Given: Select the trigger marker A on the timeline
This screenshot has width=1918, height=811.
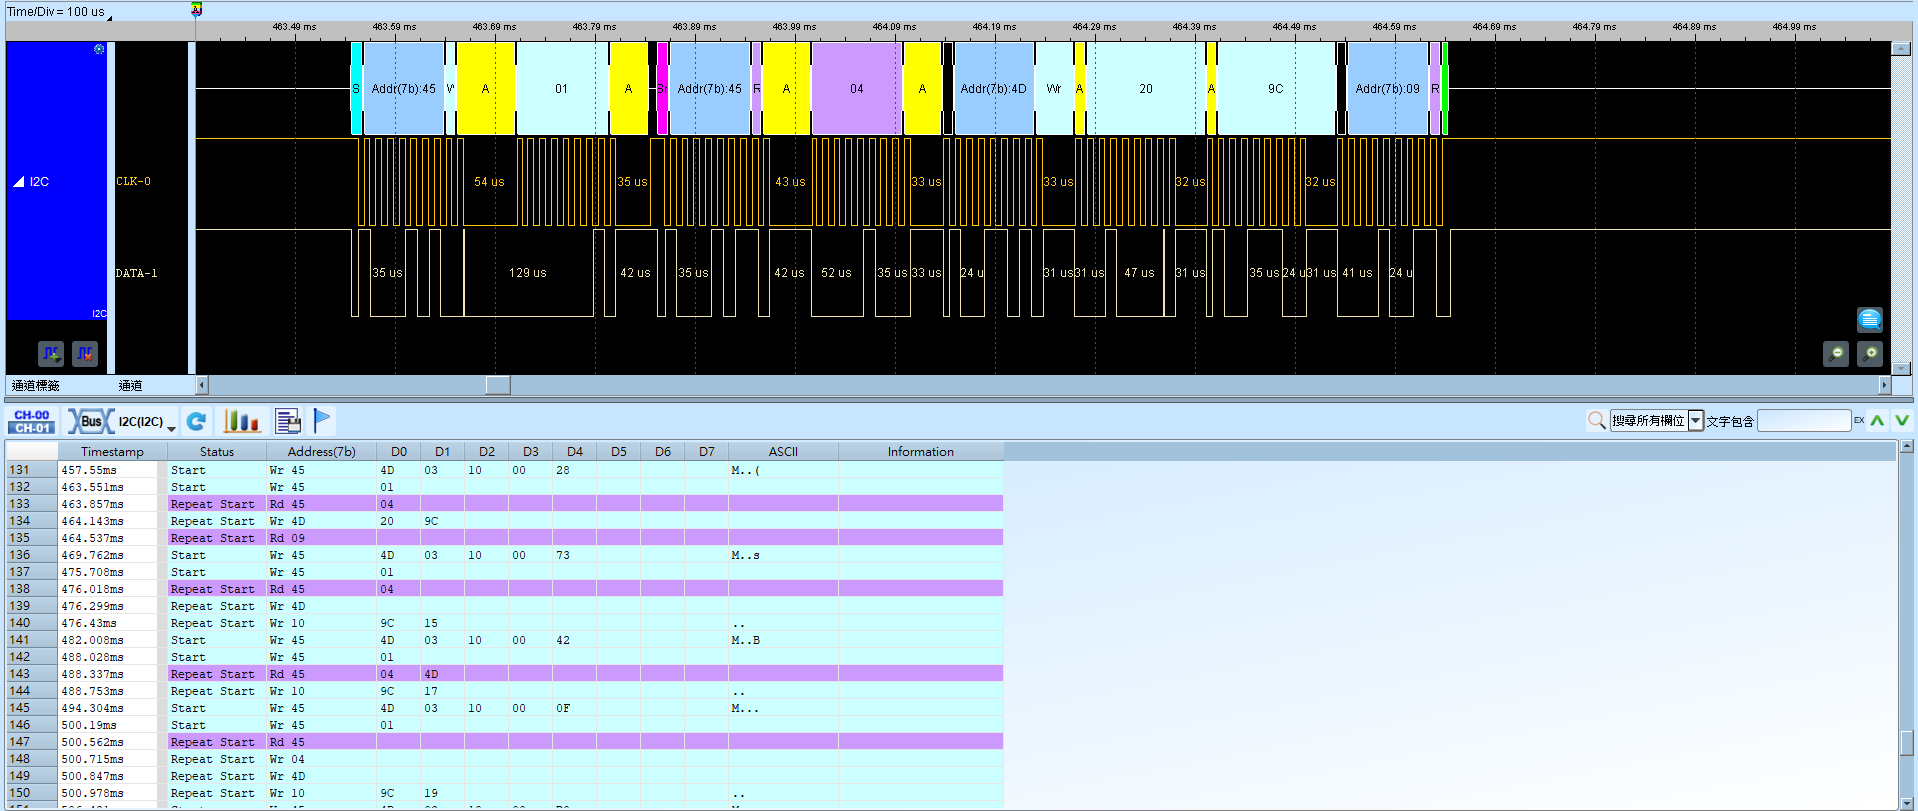Looking at the screenshot, I should point(197,9).
